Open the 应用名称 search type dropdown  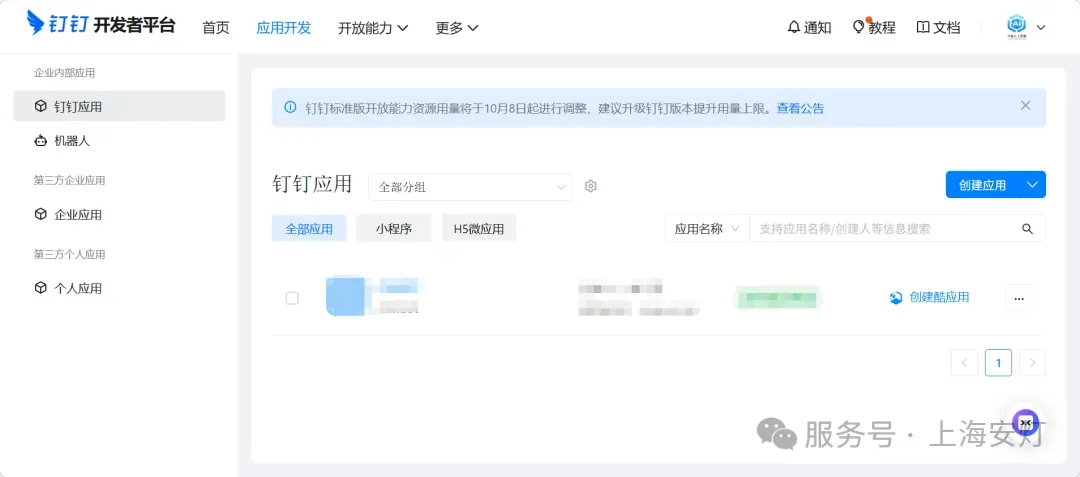(707, 229)
